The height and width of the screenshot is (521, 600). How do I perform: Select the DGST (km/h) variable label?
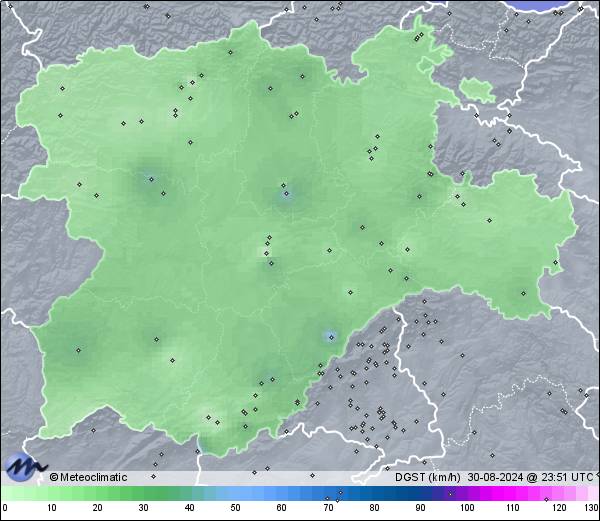coord(428,477)
